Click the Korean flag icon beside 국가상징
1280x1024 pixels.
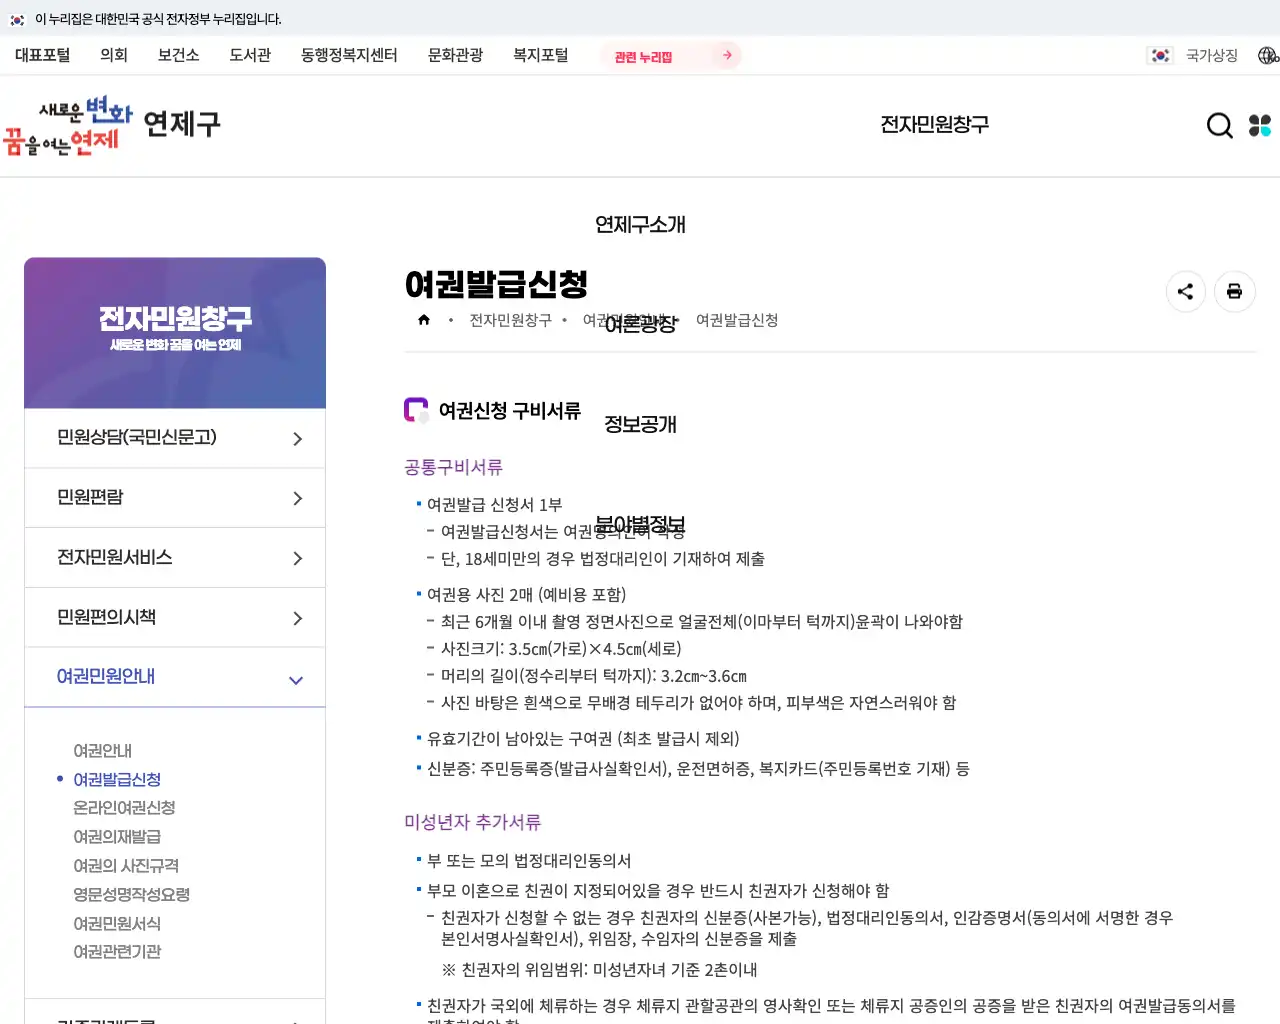coord(1160,55)
